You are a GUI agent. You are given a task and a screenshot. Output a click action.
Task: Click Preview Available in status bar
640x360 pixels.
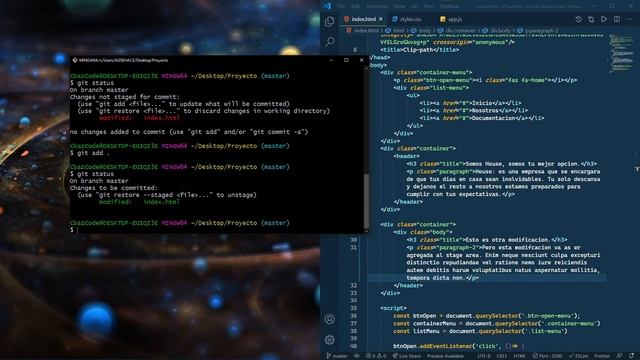[x=445, y=356]
